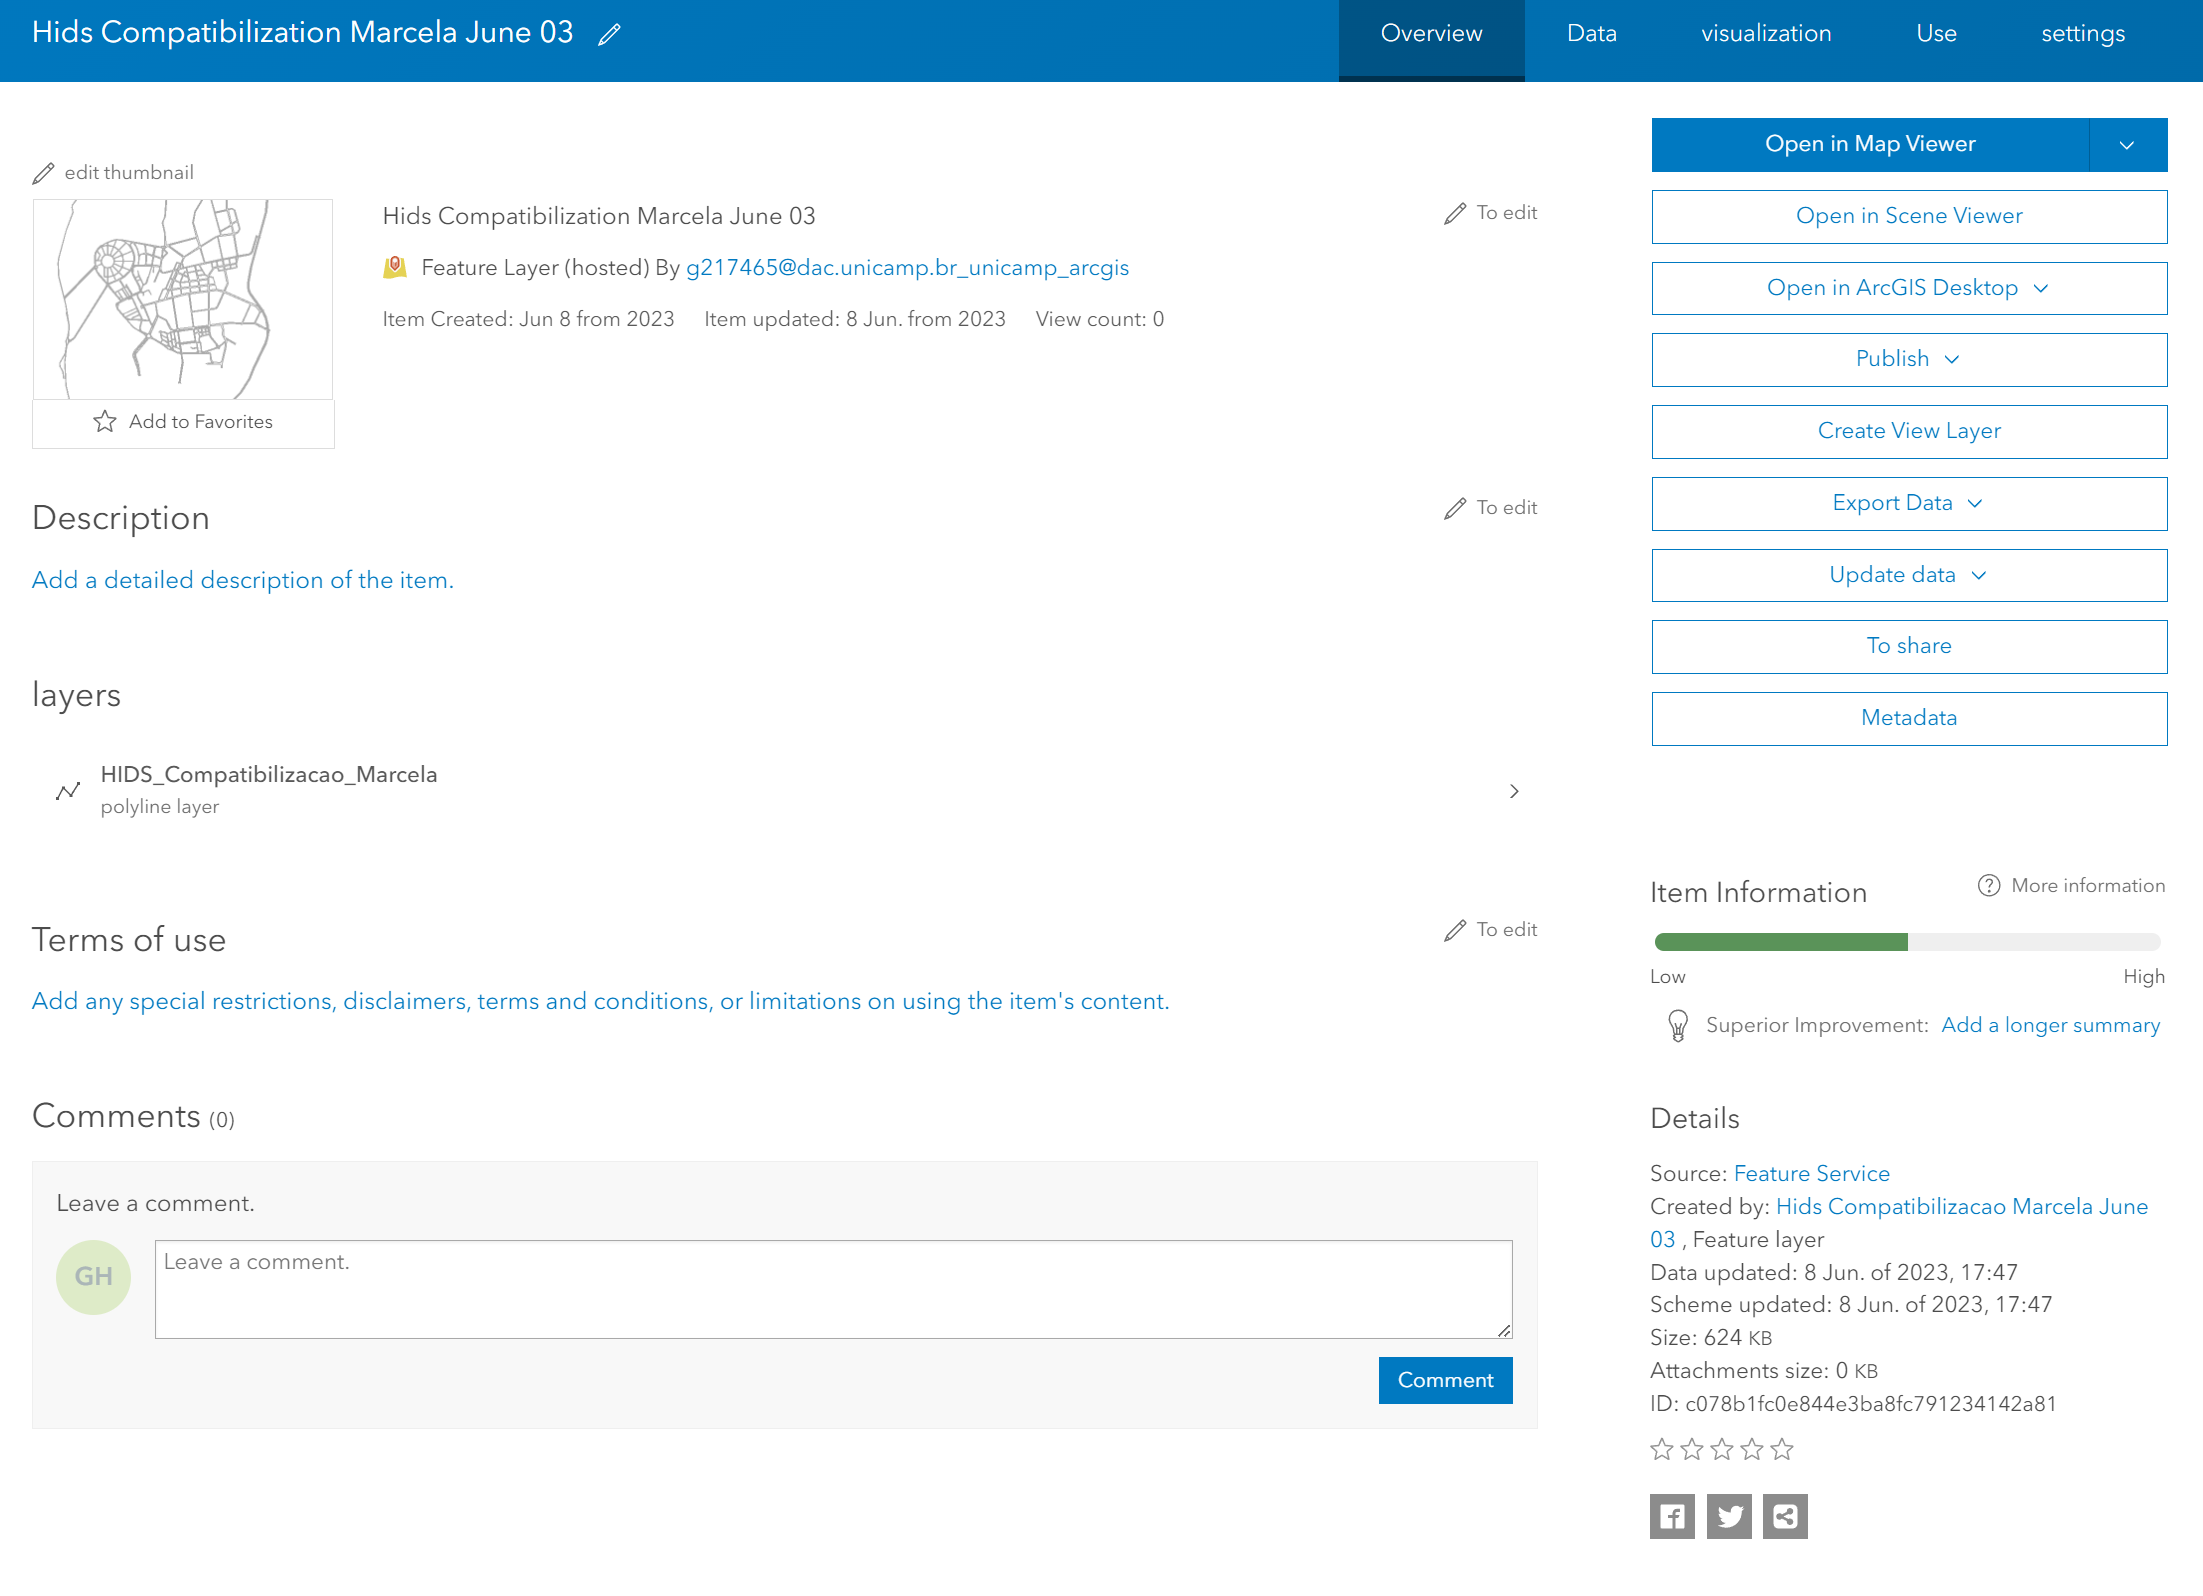Expand the HIDS_Compatibilizacao_Marcela layer chevron
This screenshot has height=1596, width=2203.
click(1514, 791)
